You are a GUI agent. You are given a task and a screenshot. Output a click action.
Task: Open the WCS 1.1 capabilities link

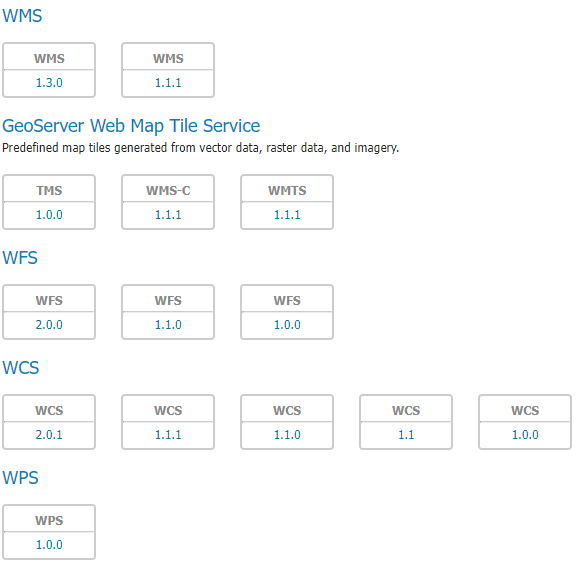[x=406, y=434]
